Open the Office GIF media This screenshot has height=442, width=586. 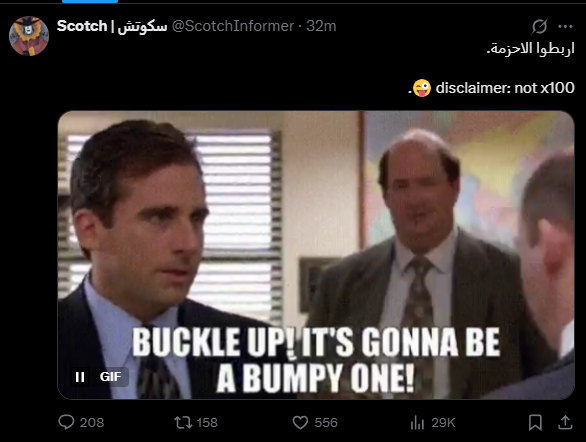316,255
